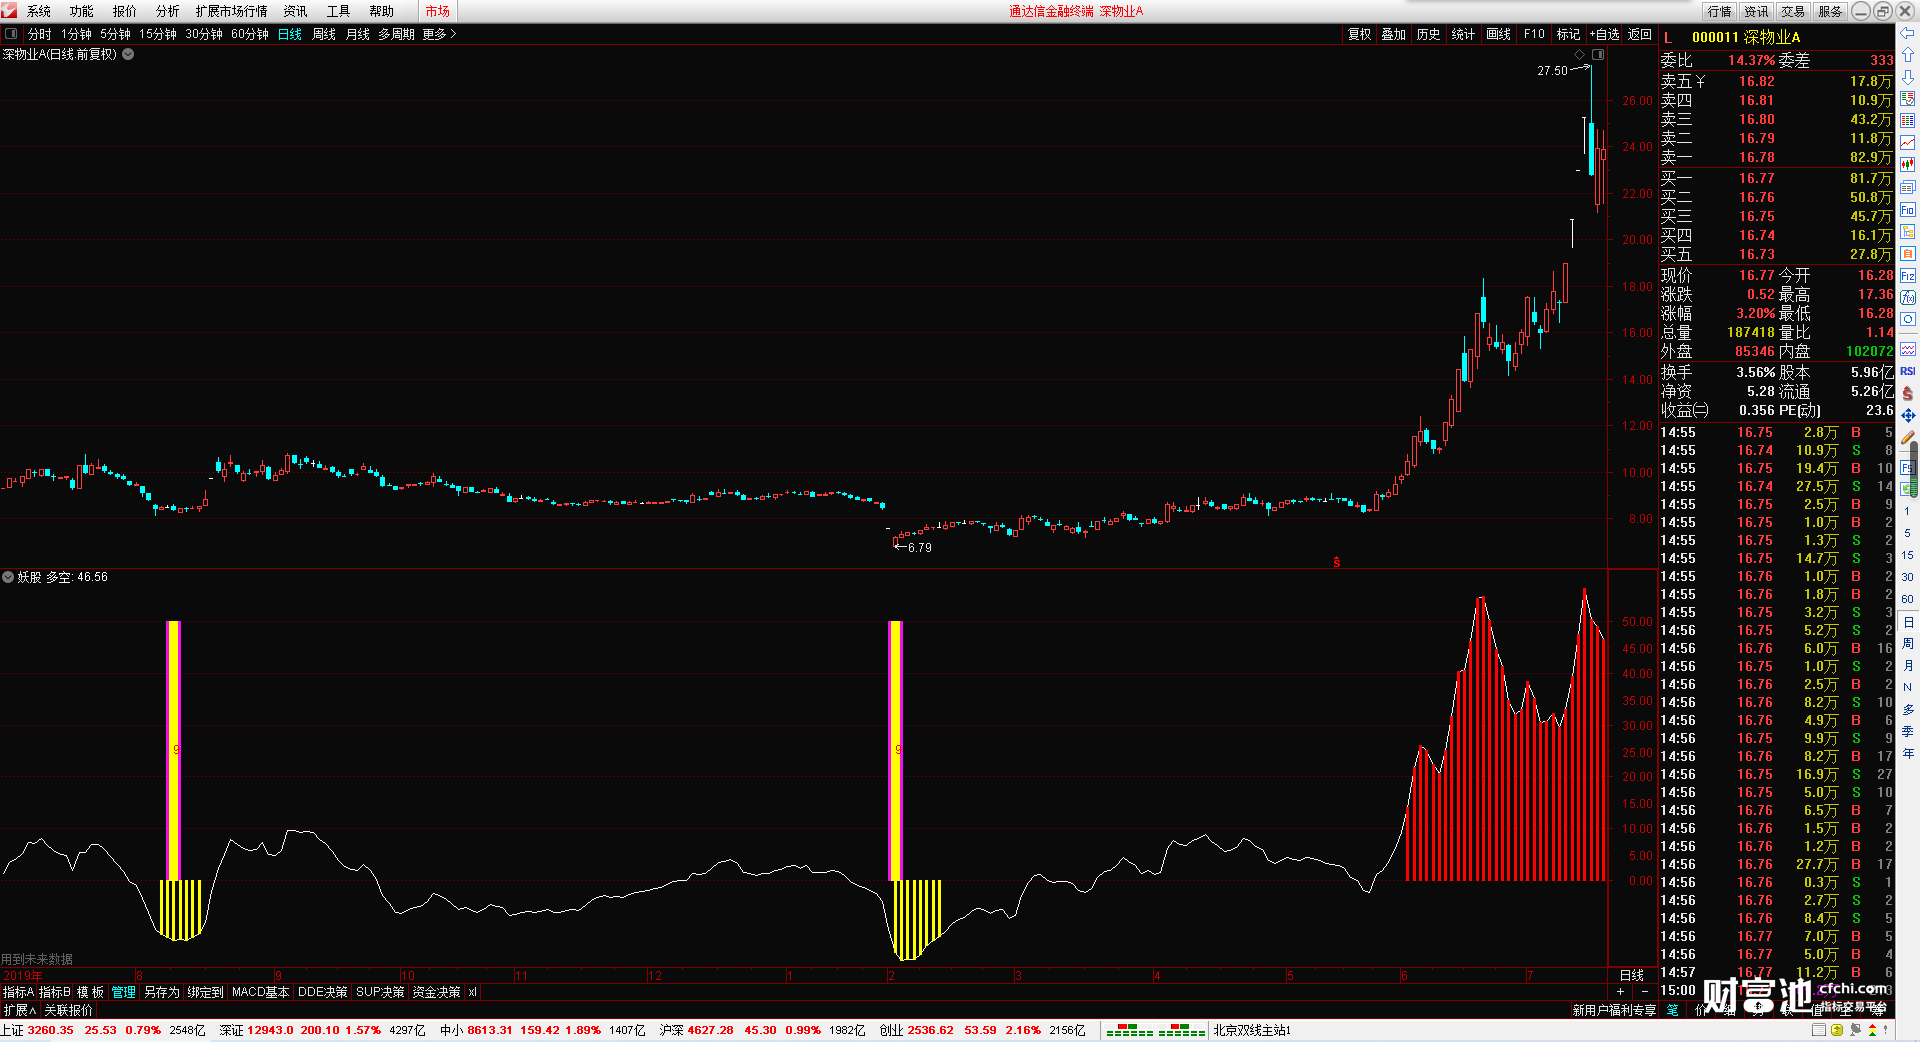Click the 行情 button at top right
The height and width of the screenshot is (1042, 1920).
(x=1719, y=11)
